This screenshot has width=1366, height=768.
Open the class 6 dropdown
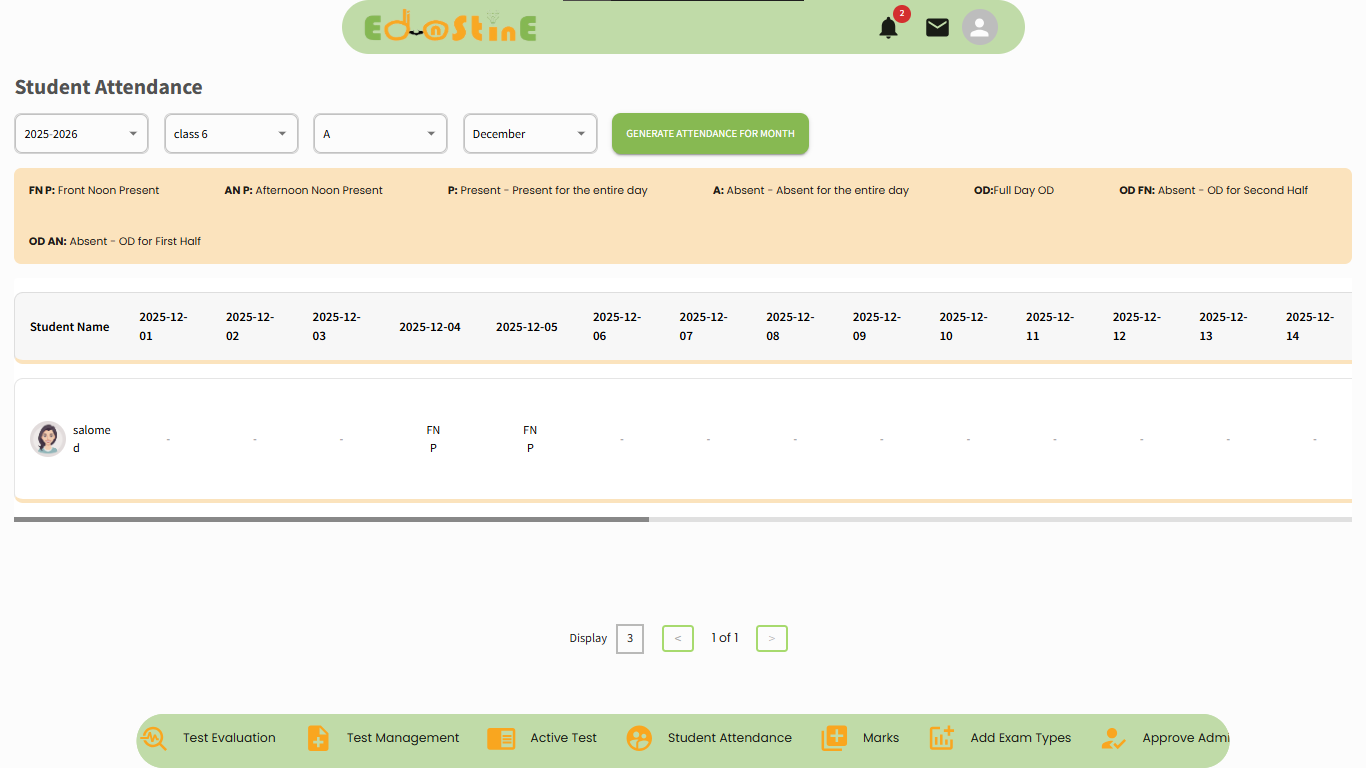click(x=231, y=134)
